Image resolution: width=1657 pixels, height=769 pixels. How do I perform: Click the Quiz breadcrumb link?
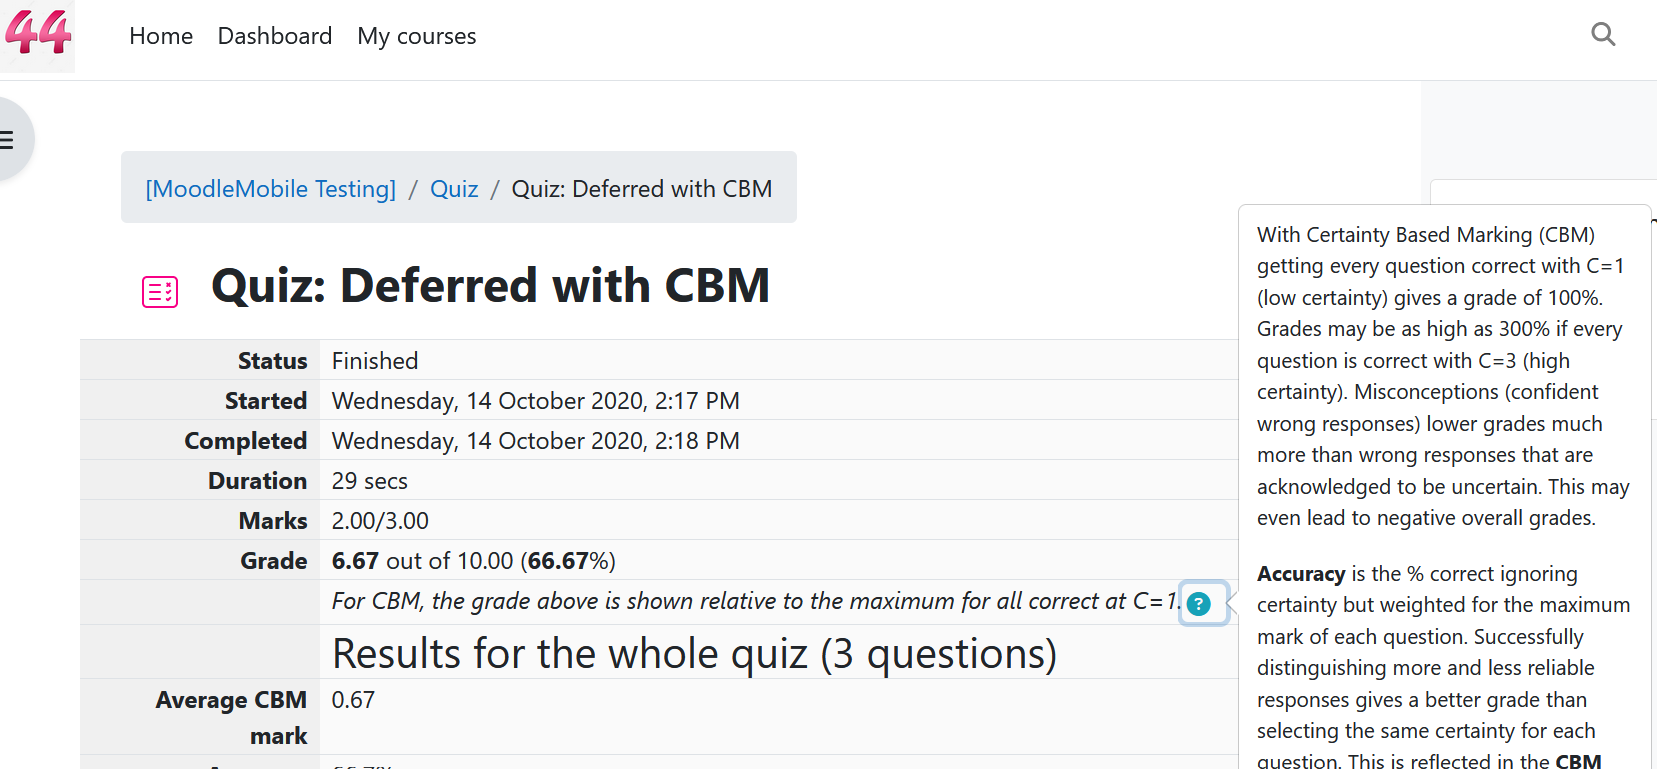[454, 189]
